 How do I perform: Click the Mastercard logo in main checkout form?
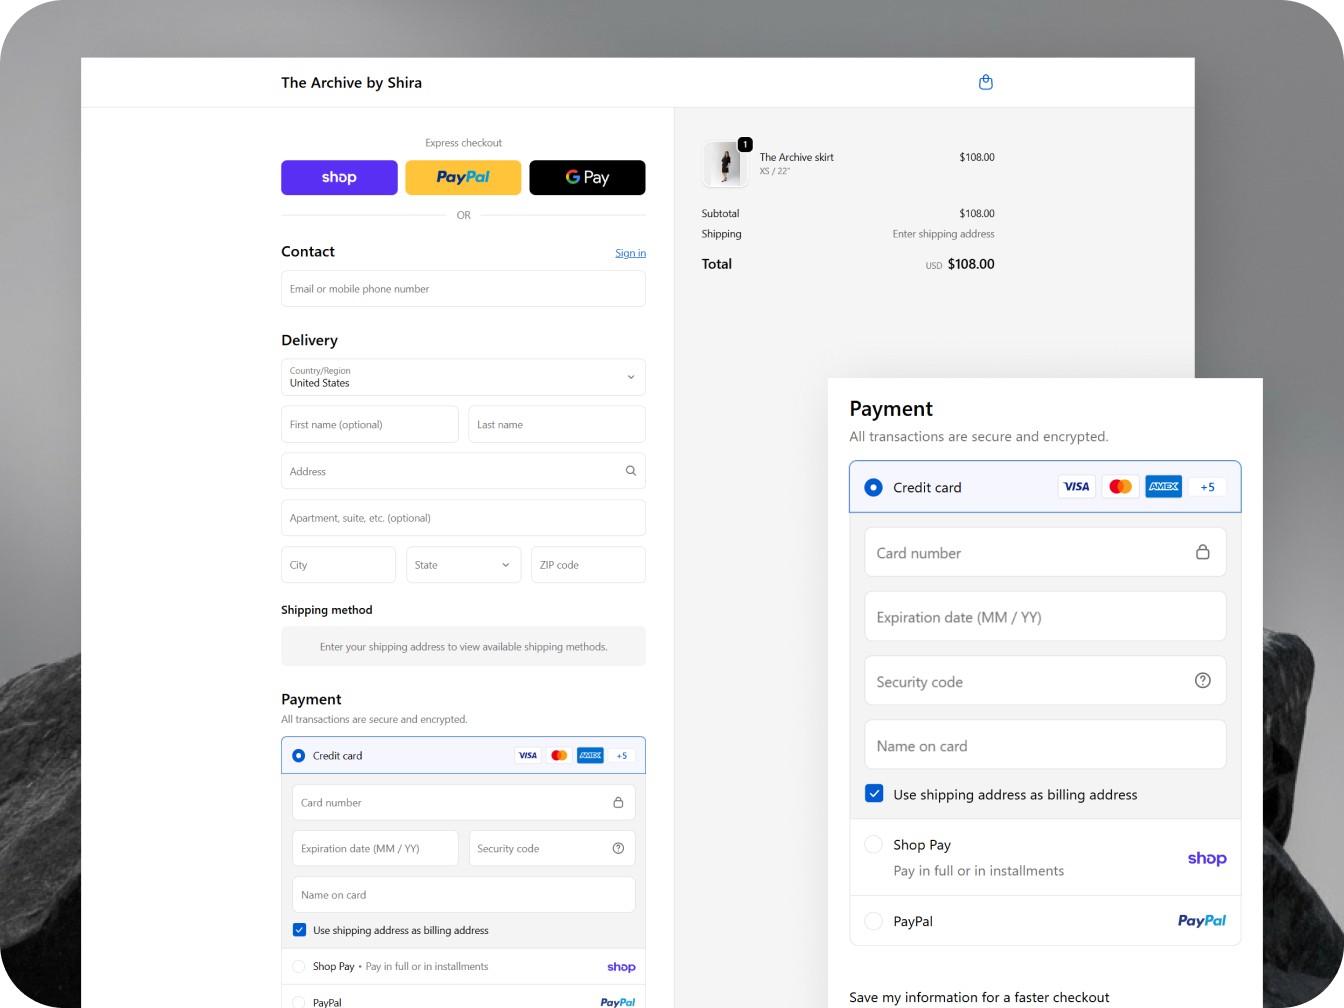pyautogui.click(x=559, y=755)
